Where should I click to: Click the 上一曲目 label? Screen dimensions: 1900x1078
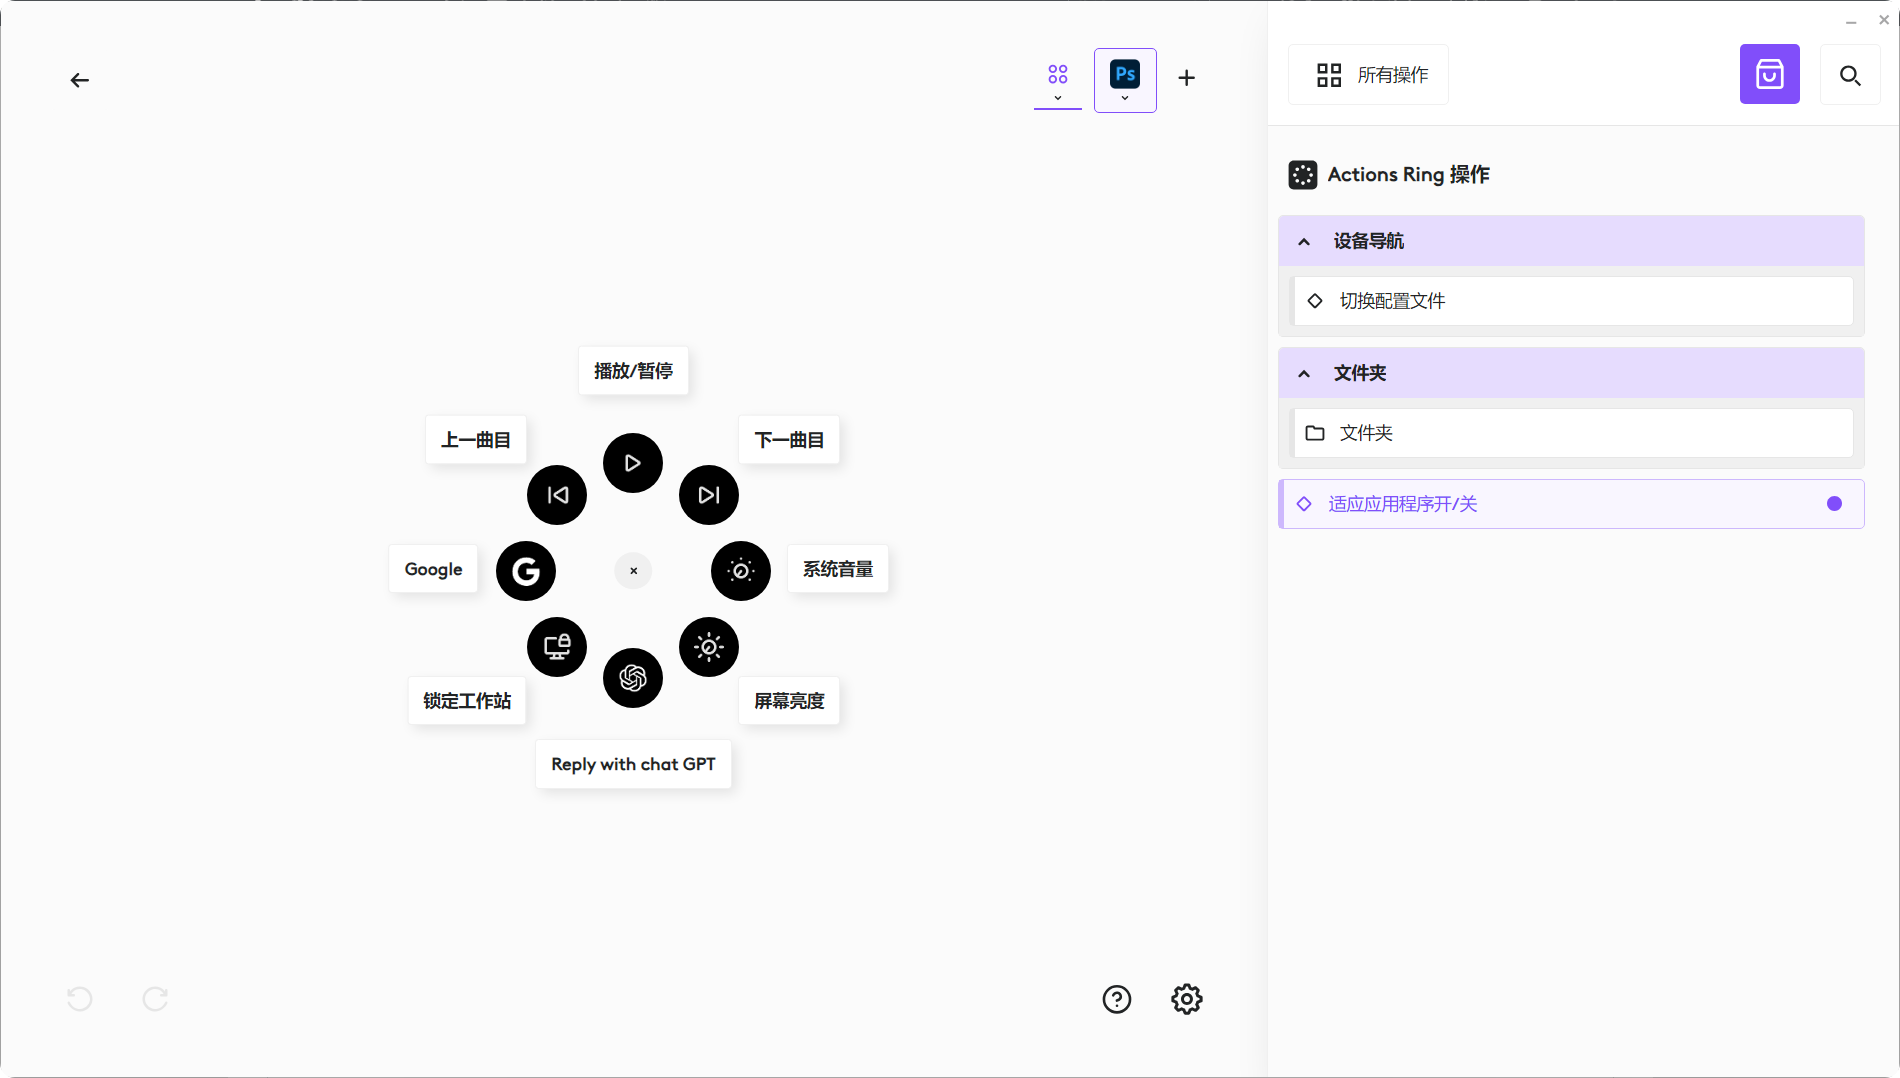pos(476,440)
